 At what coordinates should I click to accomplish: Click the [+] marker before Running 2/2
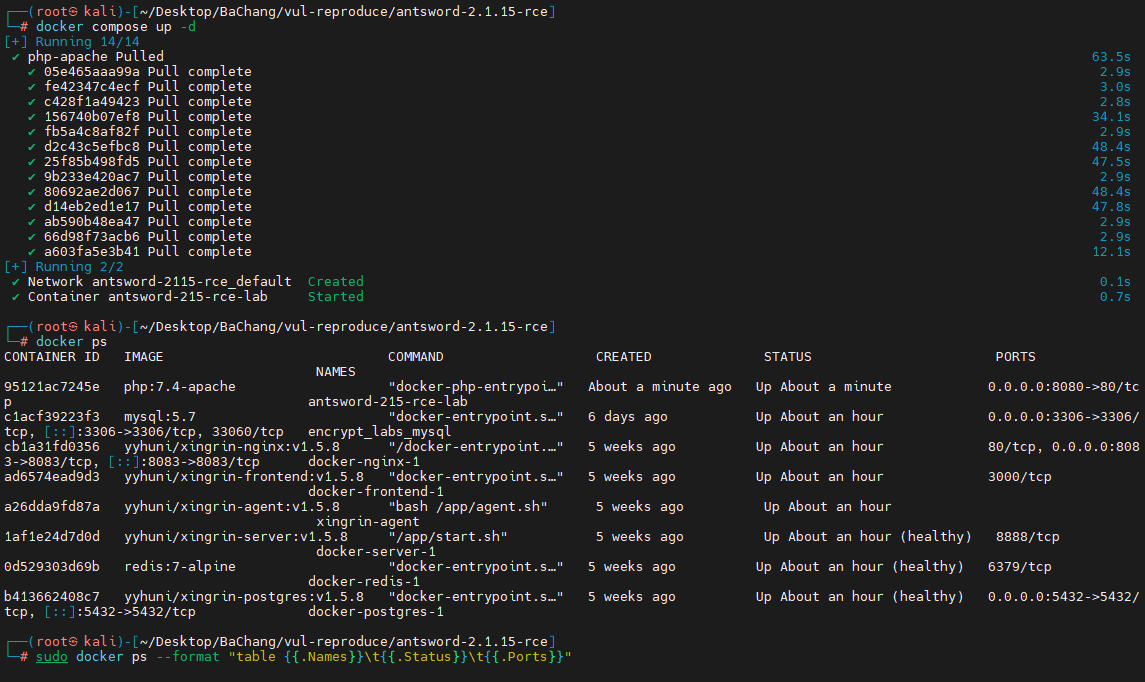click(15, 267)
